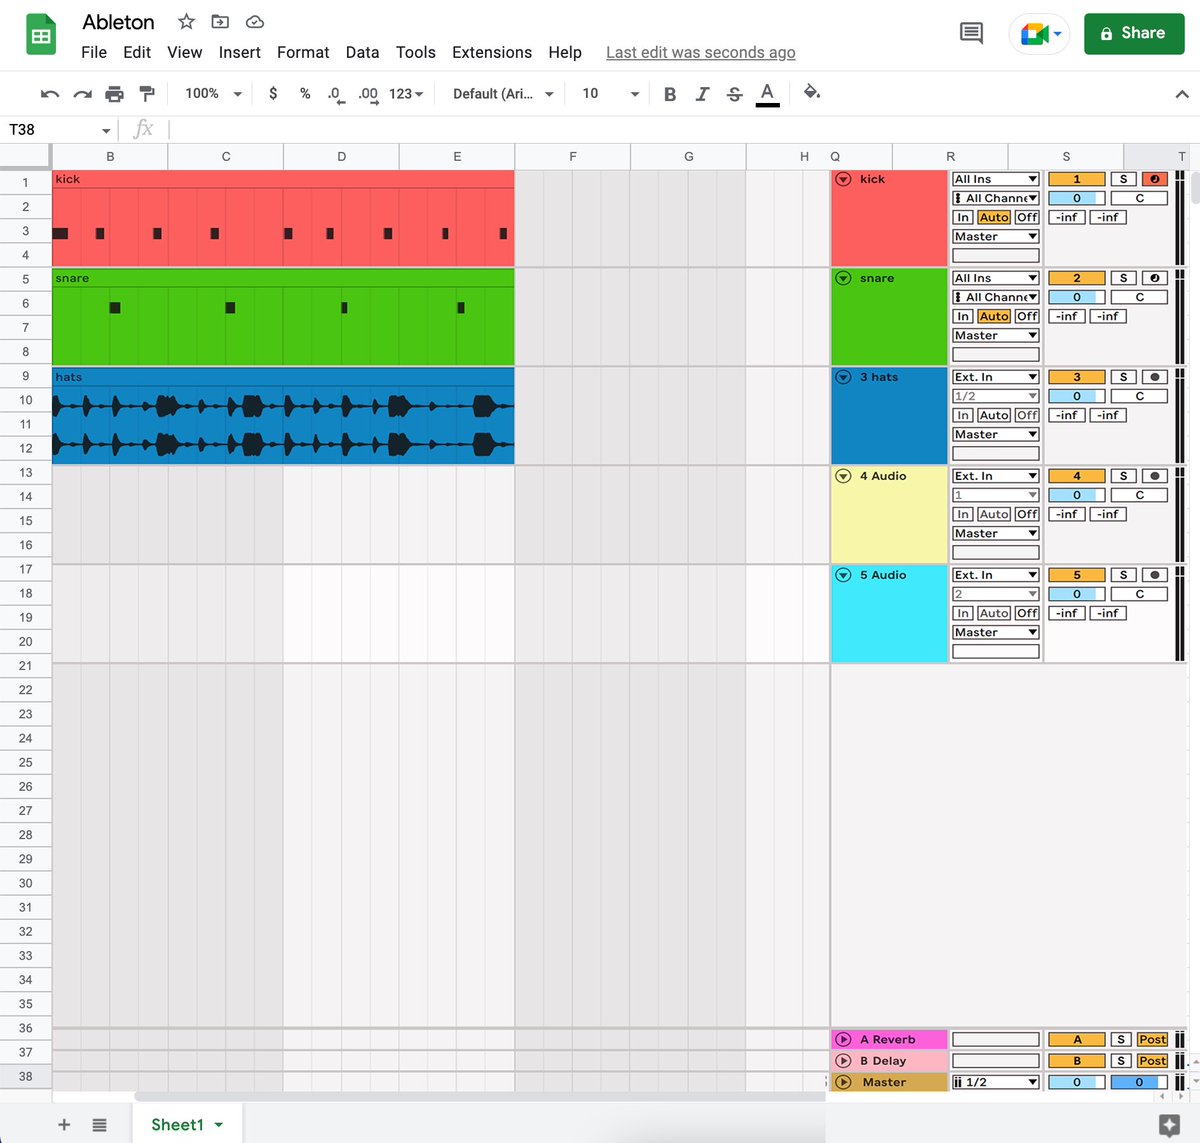Enable Solo on the snare track
Screen dimensions: 1200x1143
point(1123,277)
